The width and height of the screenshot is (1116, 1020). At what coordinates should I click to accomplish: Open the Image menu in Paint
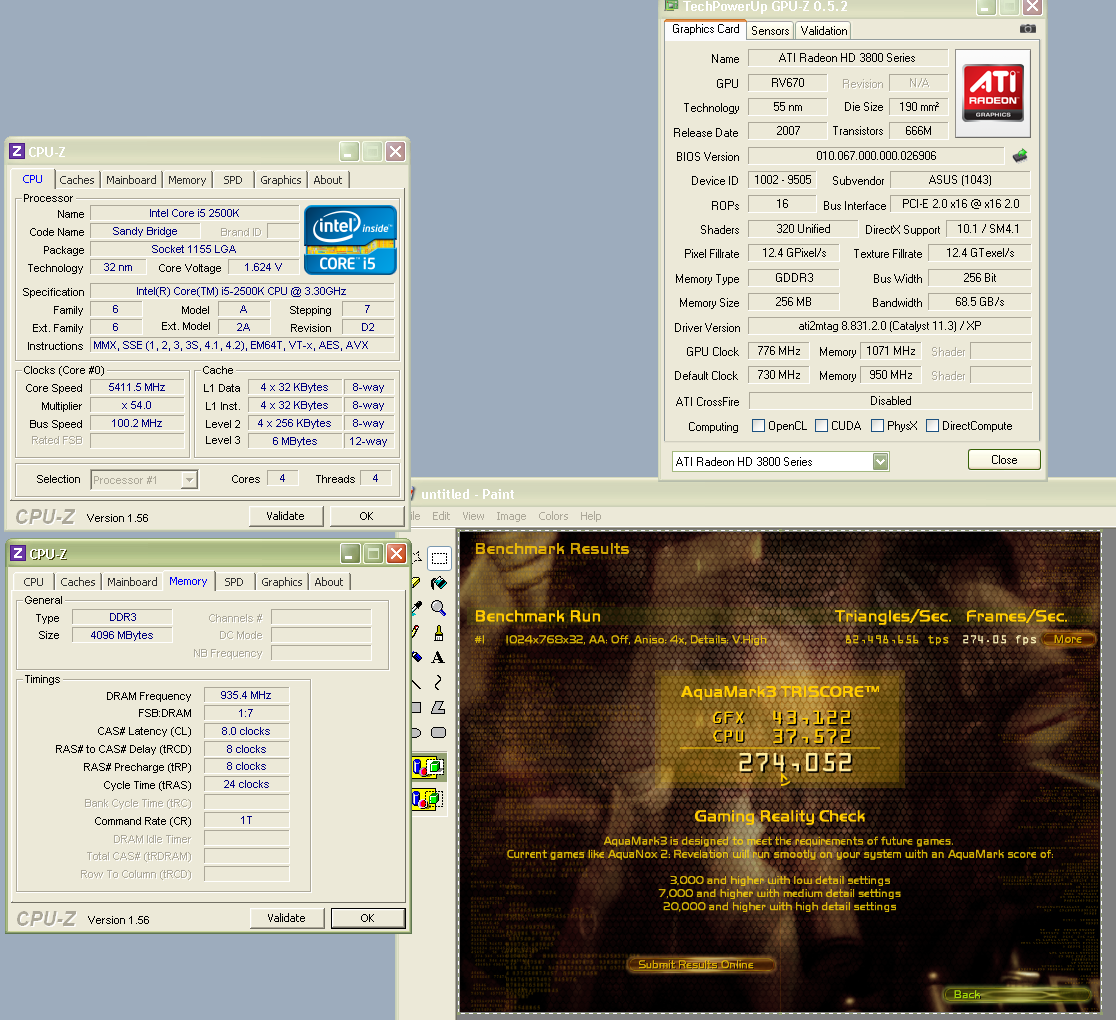click(x=511, y=516)
